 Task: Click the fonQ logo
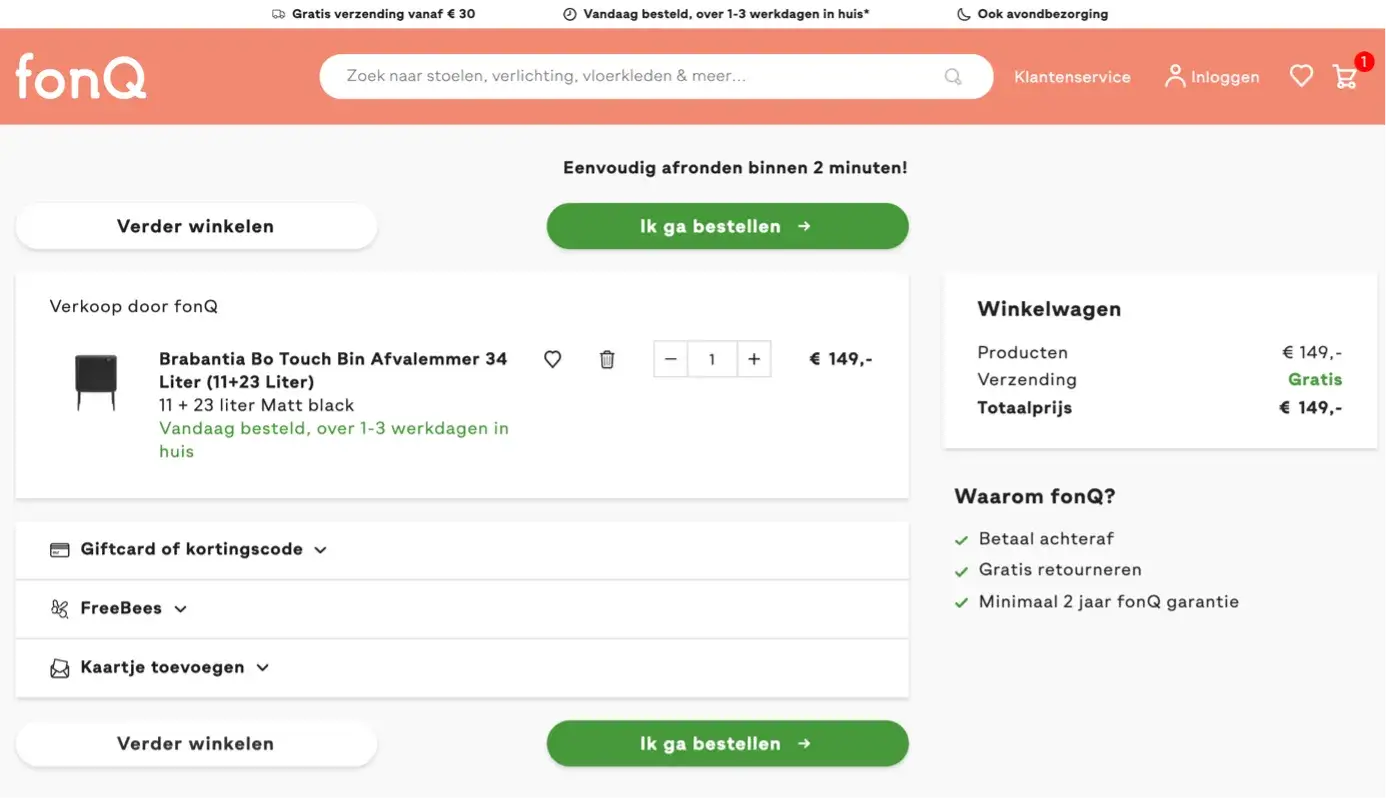point(81,76)
